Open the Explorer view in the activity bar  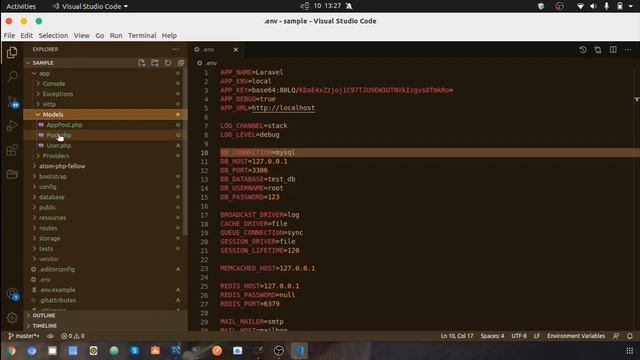(12, 52)
